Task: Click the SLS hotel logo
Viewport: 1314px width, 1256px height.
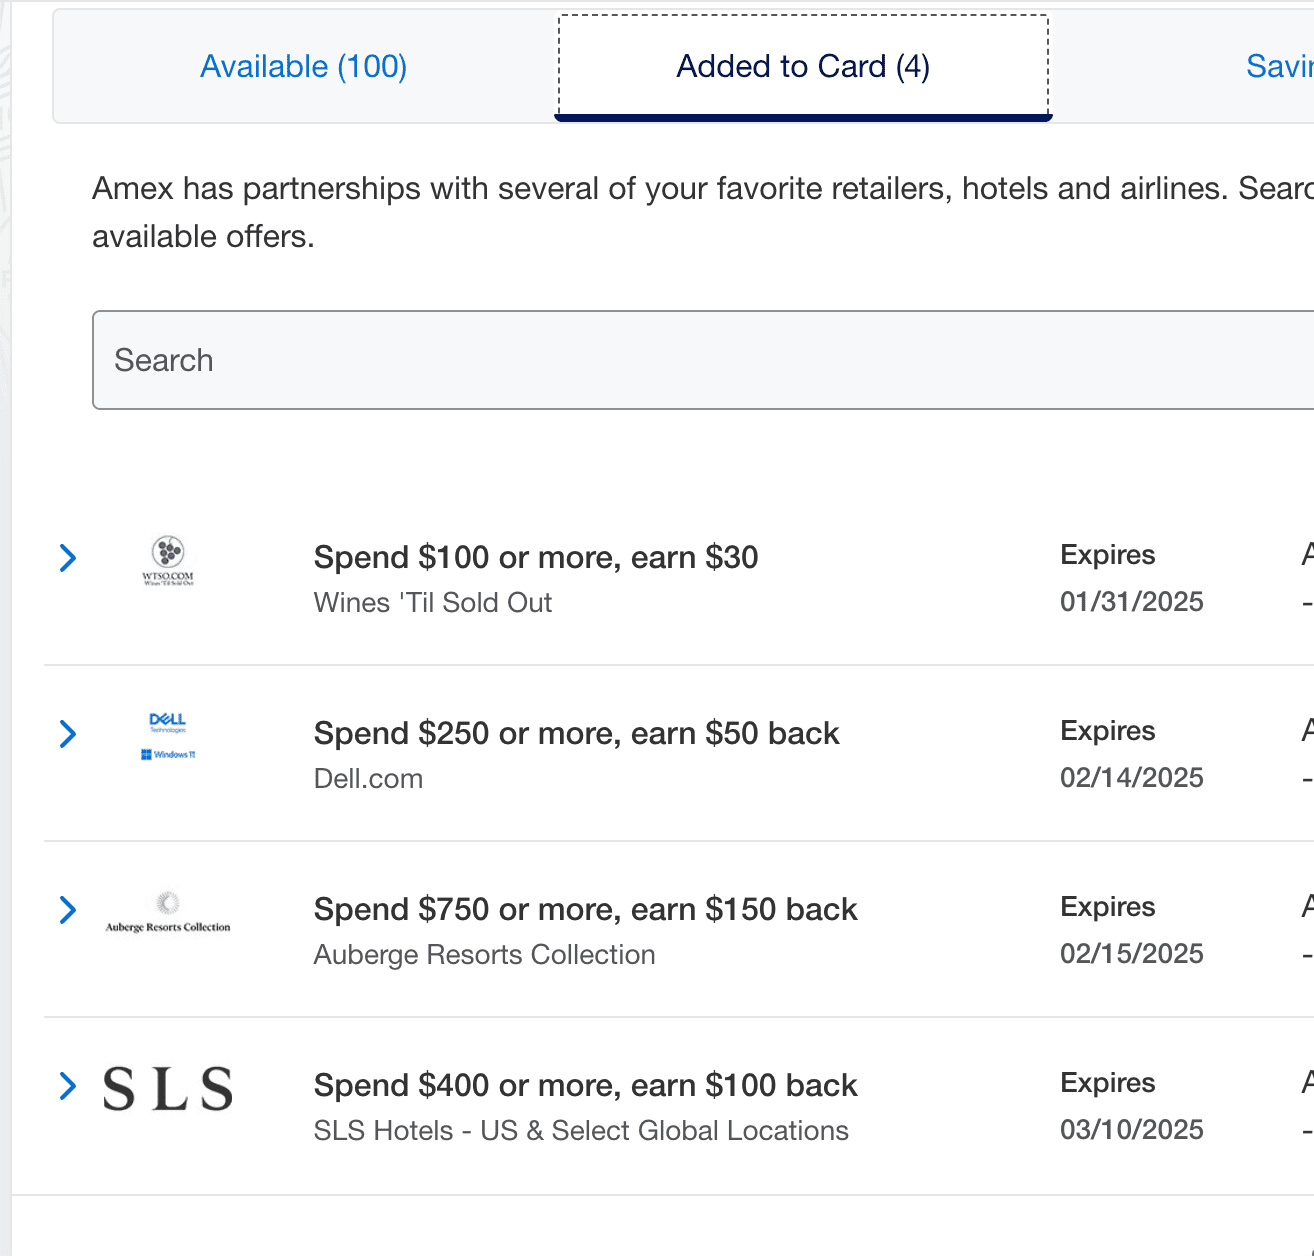Action: (x=168, y=1088)
